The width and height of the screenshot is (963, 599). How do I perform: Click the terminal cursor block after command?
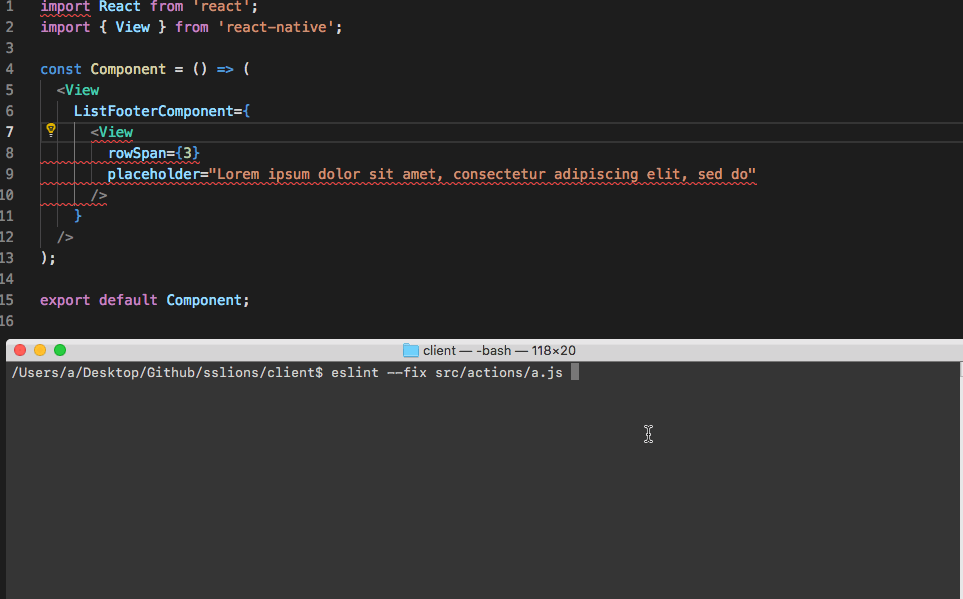point(575,372)
